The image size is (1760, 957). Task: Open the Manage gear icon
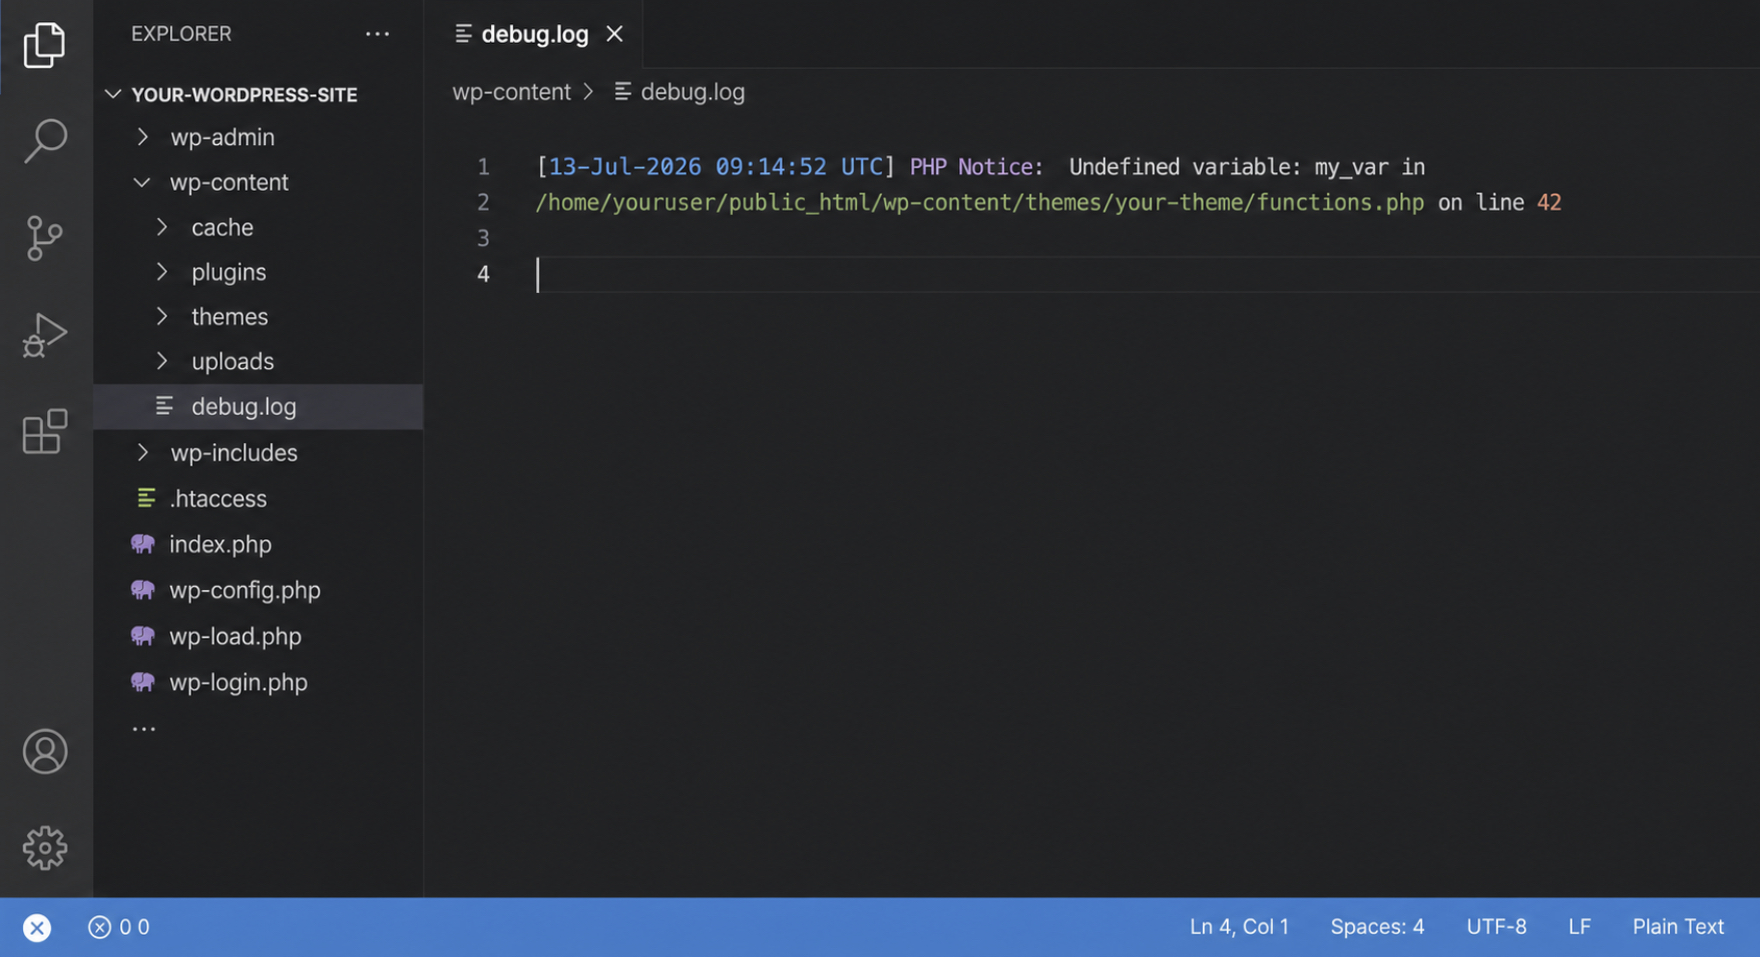[45, 848]
